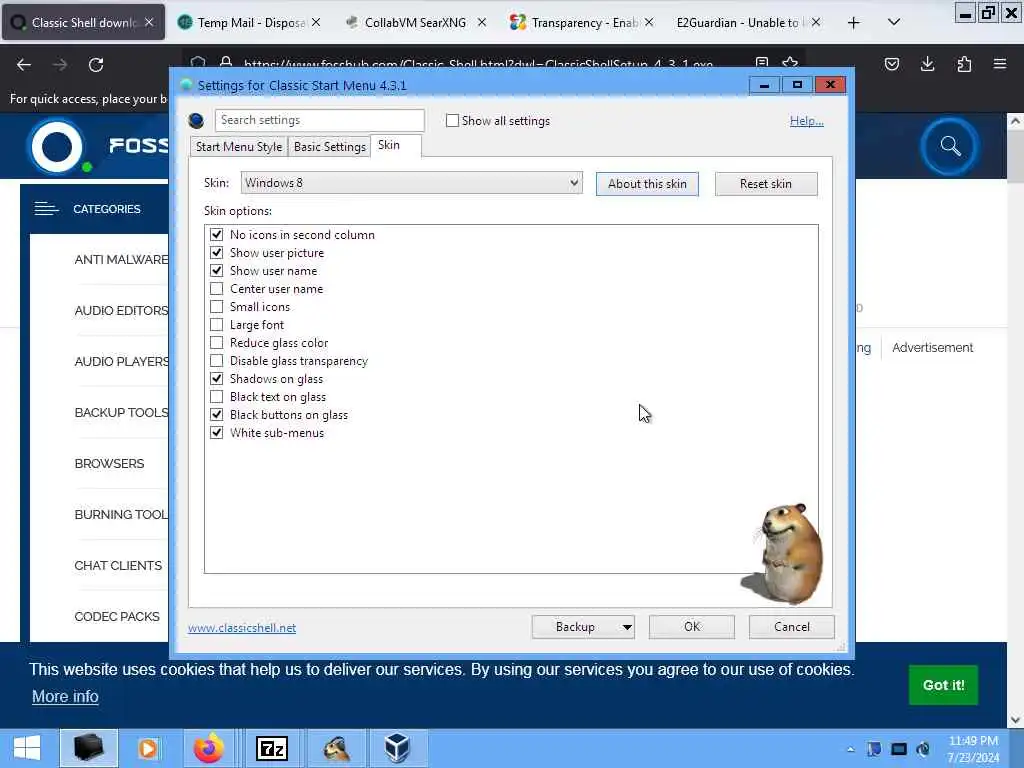Open the Help link
The image size is (1024, 768).
(x=807, y=121)
